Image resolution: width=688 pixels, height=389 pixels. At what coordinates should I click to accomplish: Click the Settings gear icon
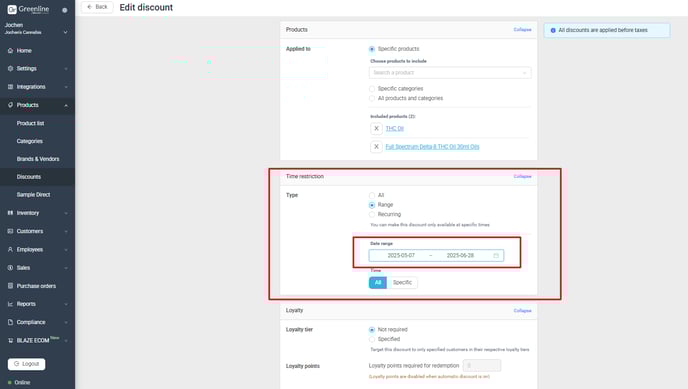[10, 68]
